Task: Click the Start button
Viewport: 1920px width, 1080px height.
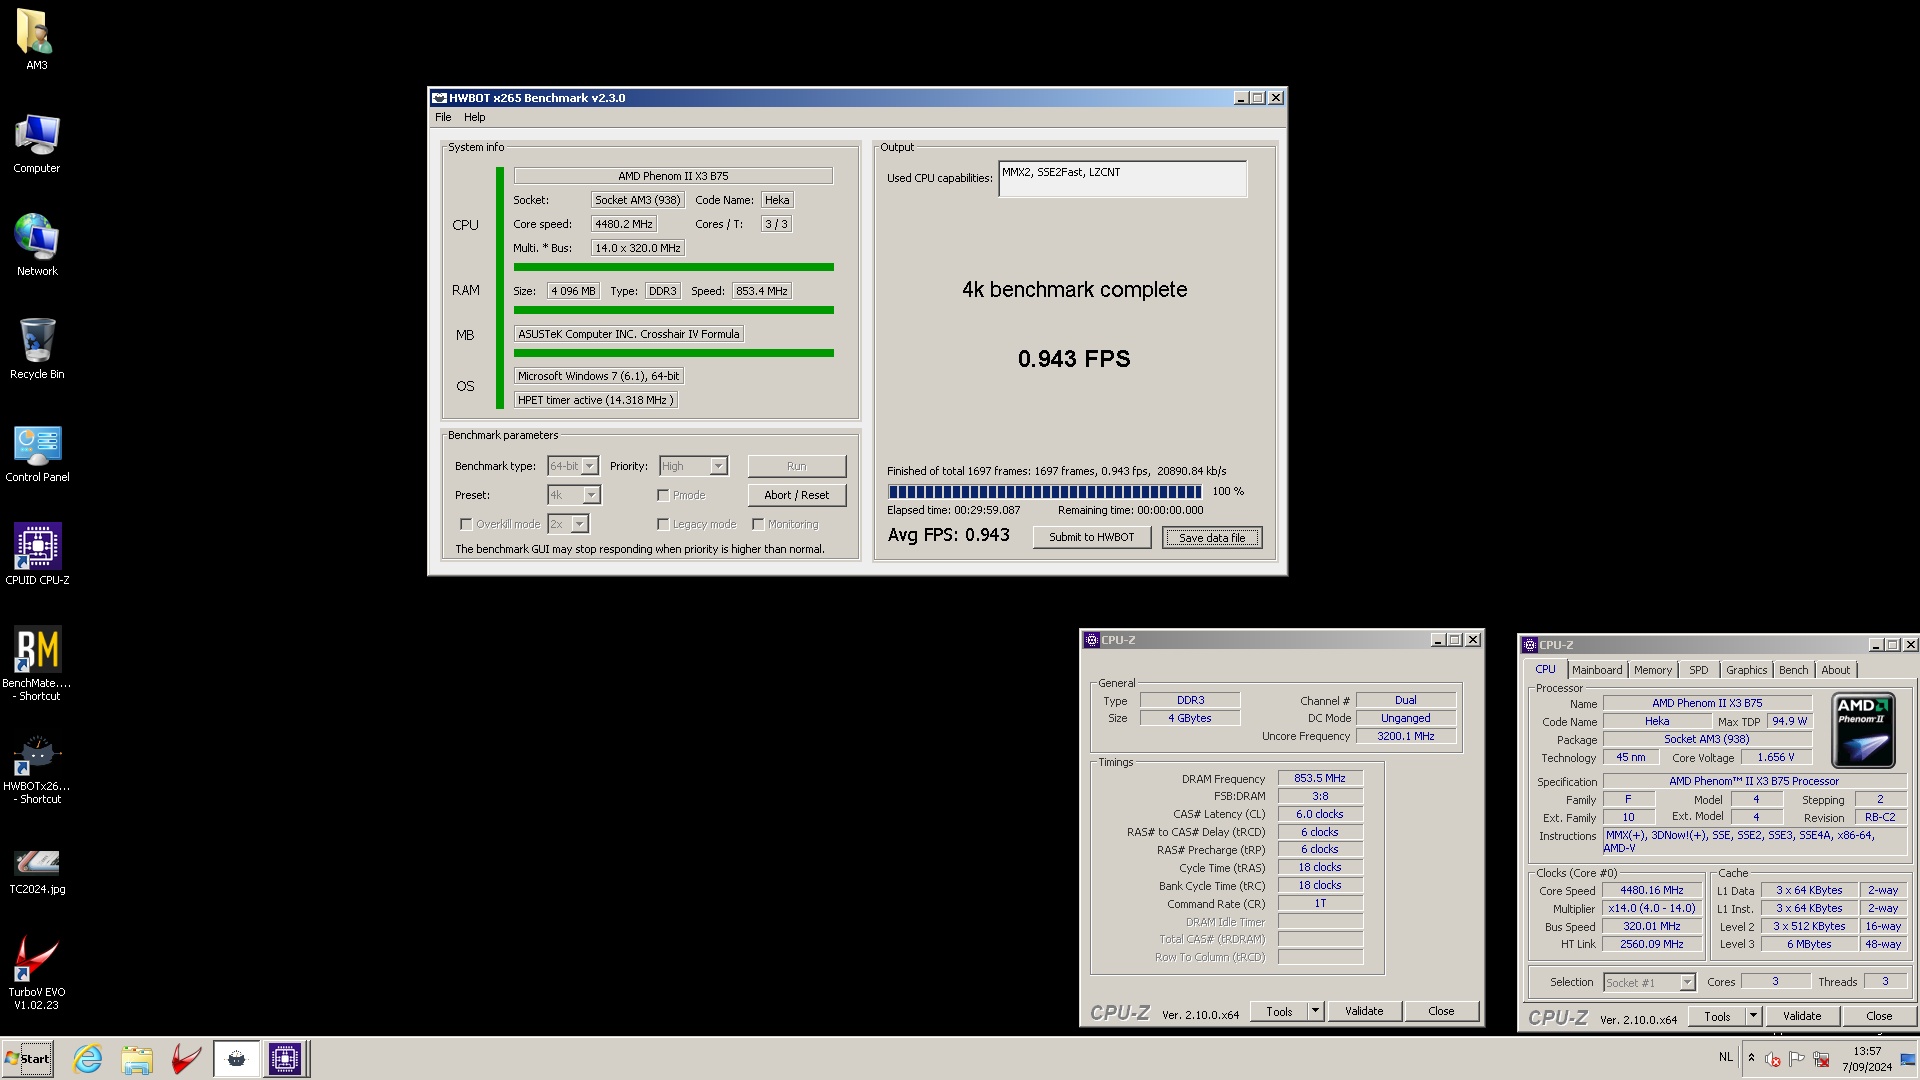Action: tap(27, 1059)
